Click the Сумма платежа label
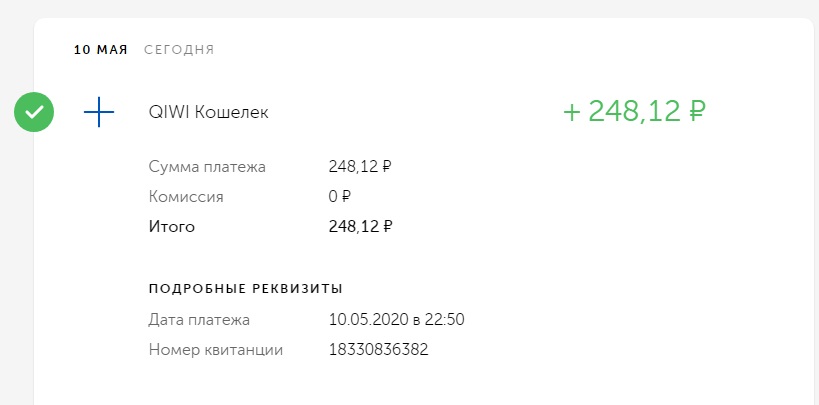819x405 pixels. 207,167
